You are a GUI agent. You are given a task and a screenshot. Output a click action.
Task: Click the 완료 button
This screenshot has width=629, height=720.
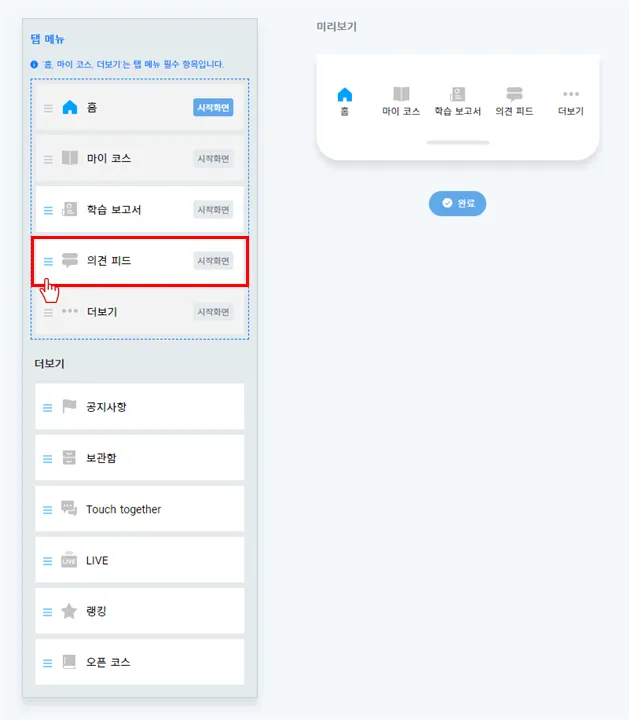tap(457, 203)
